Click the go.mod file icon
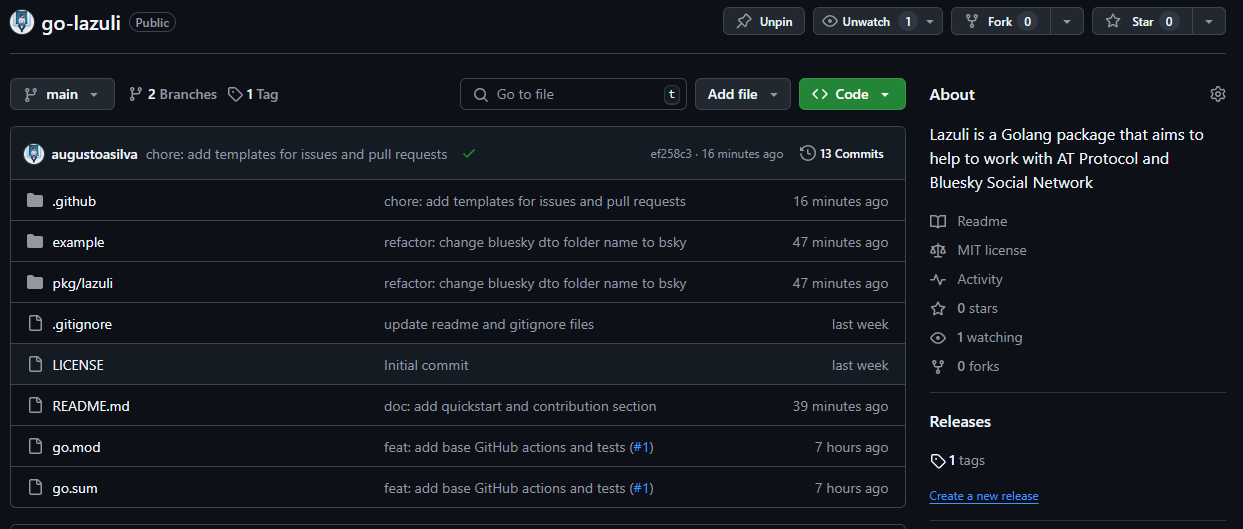 click(35, 447)
